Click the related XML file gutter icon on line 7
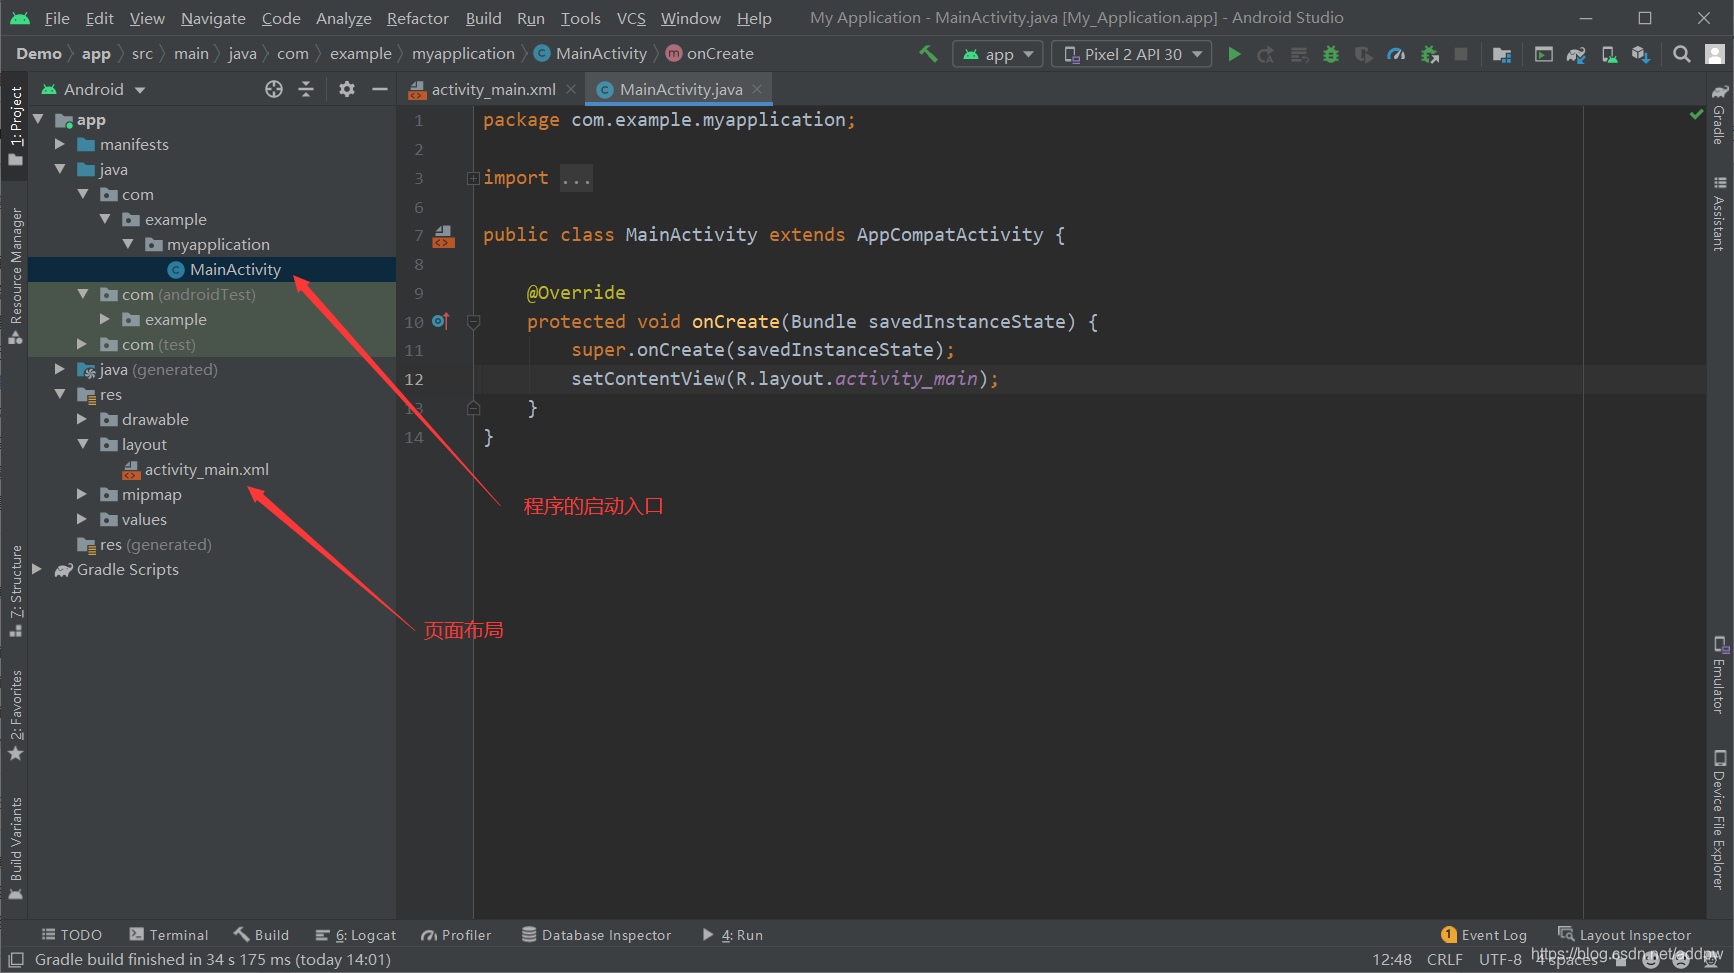The height and width of the screenshot is (973, 1734). coord(444,237)
